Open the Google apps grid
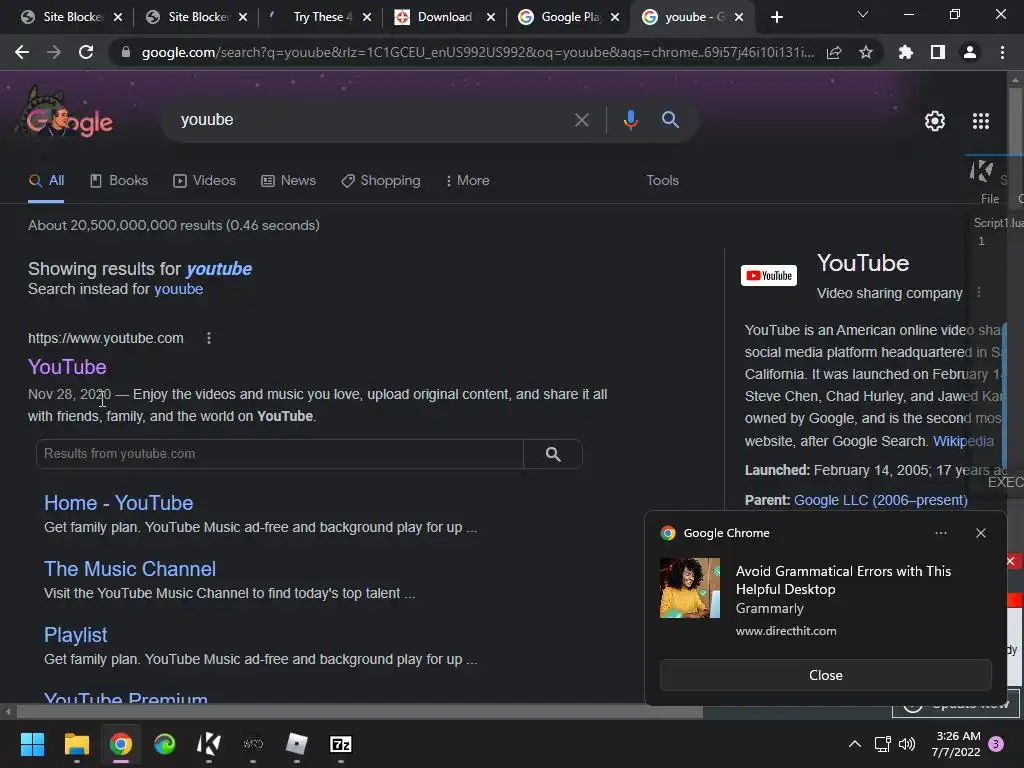This screenshot has height=768, width=1024. coord(981,121)
